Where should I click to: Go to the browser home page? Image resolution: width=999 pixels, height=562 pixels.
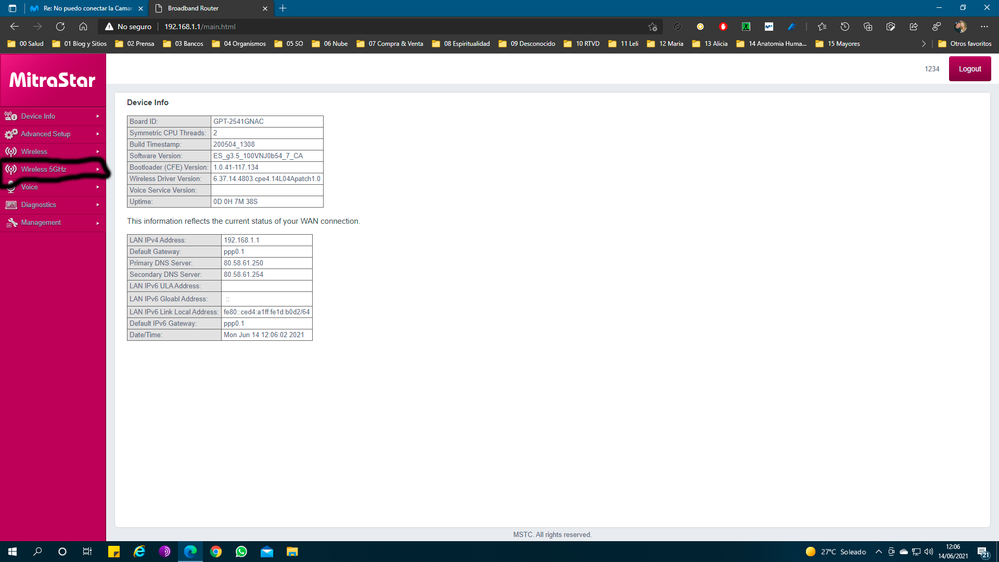coord(83,27)
